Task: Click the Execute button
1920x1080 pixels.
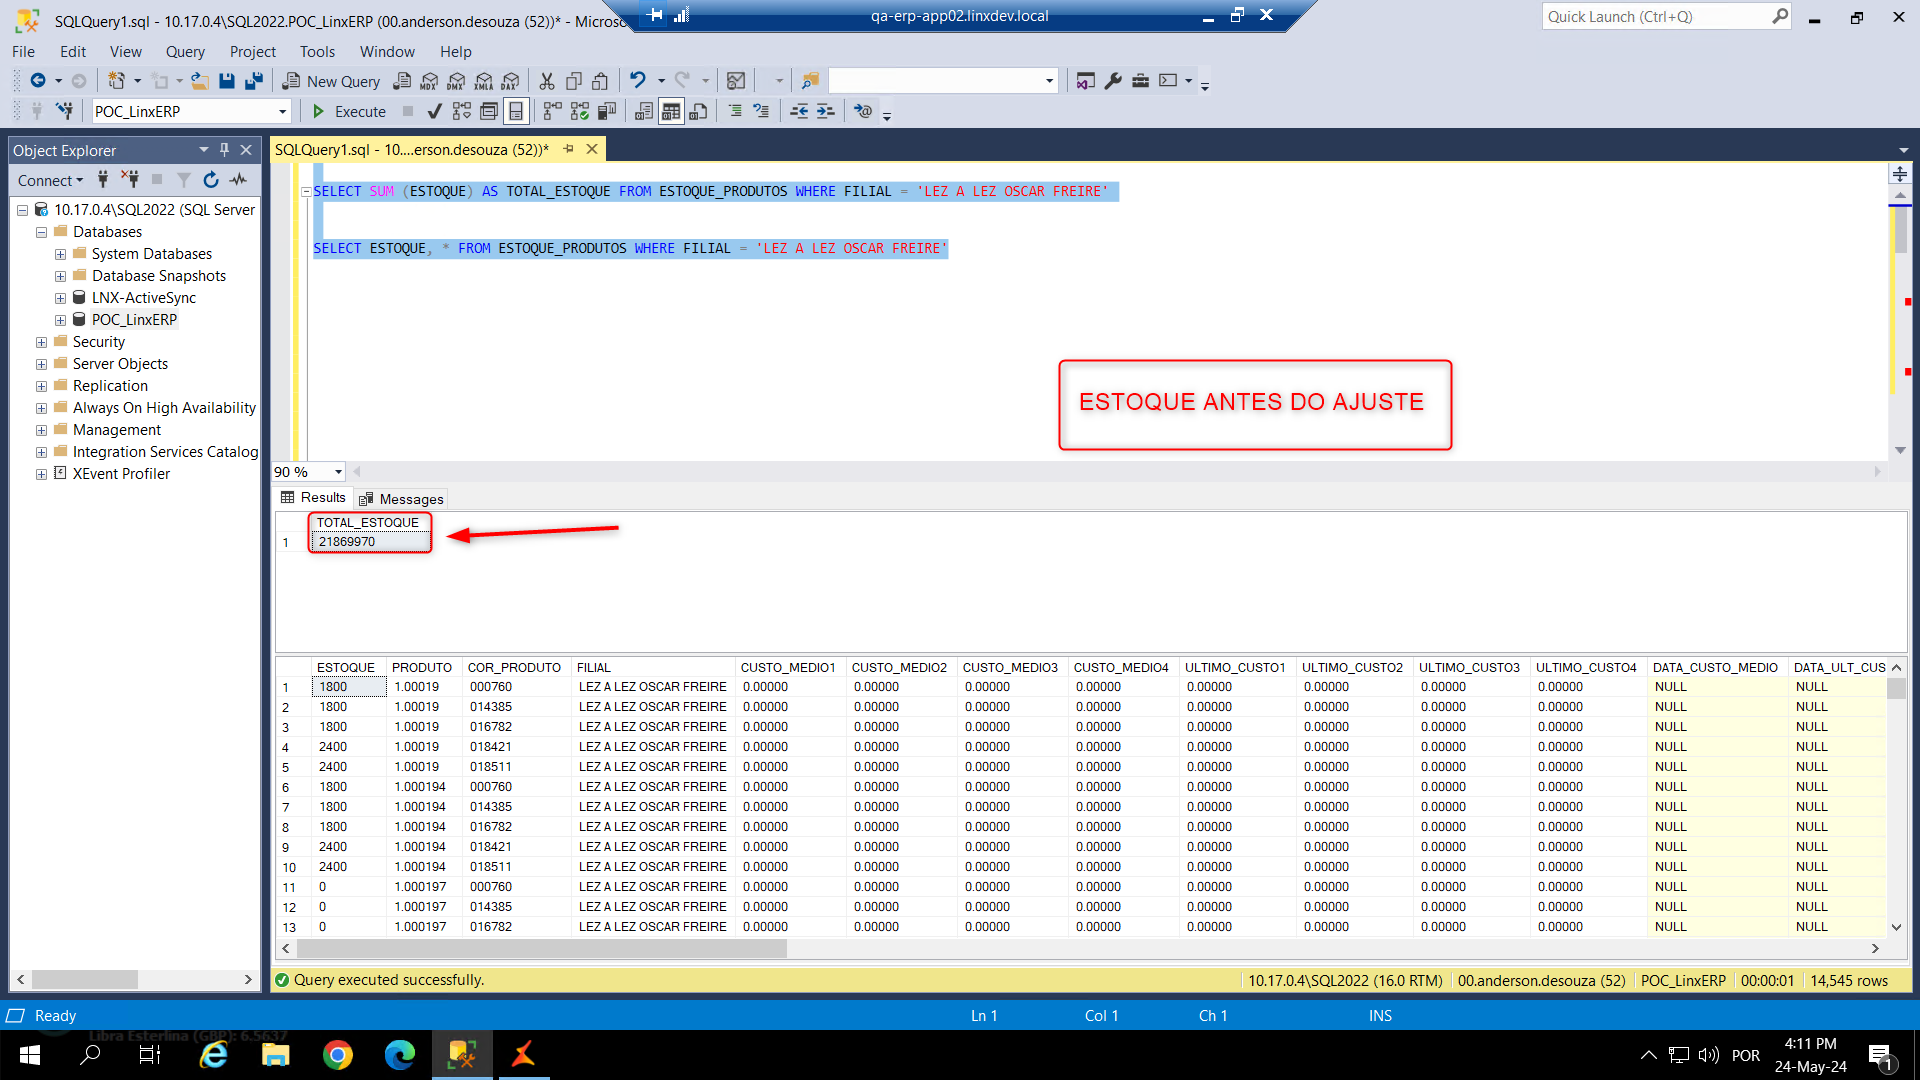Action: point(349,111)
